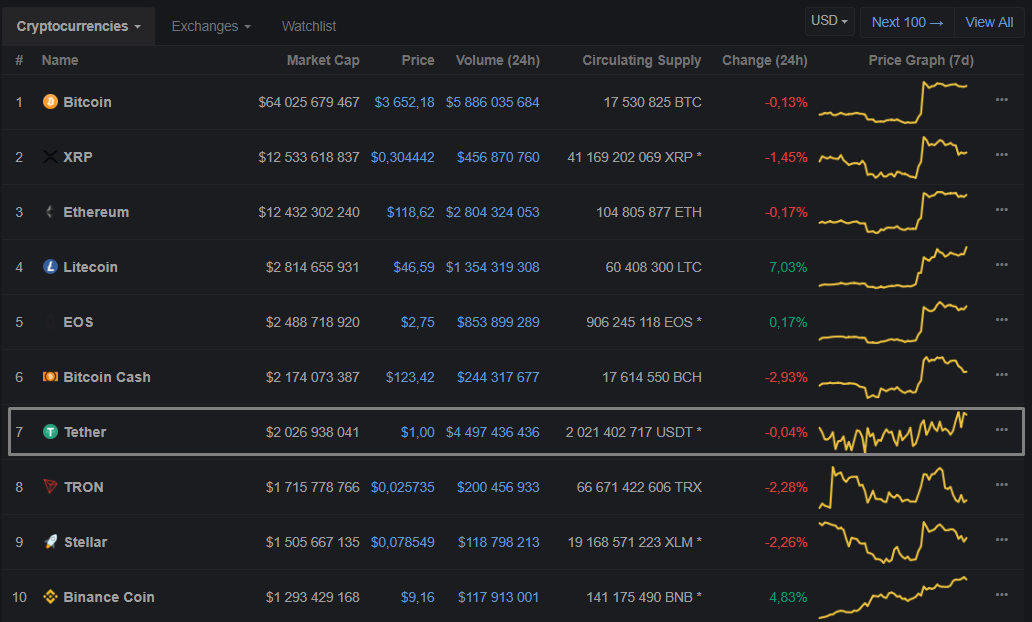Image resolution: width=1032 pixels, height=622 pixels.
Task: Click the Bitcoin coin logo icon
Action: click(x=50, y=102)
